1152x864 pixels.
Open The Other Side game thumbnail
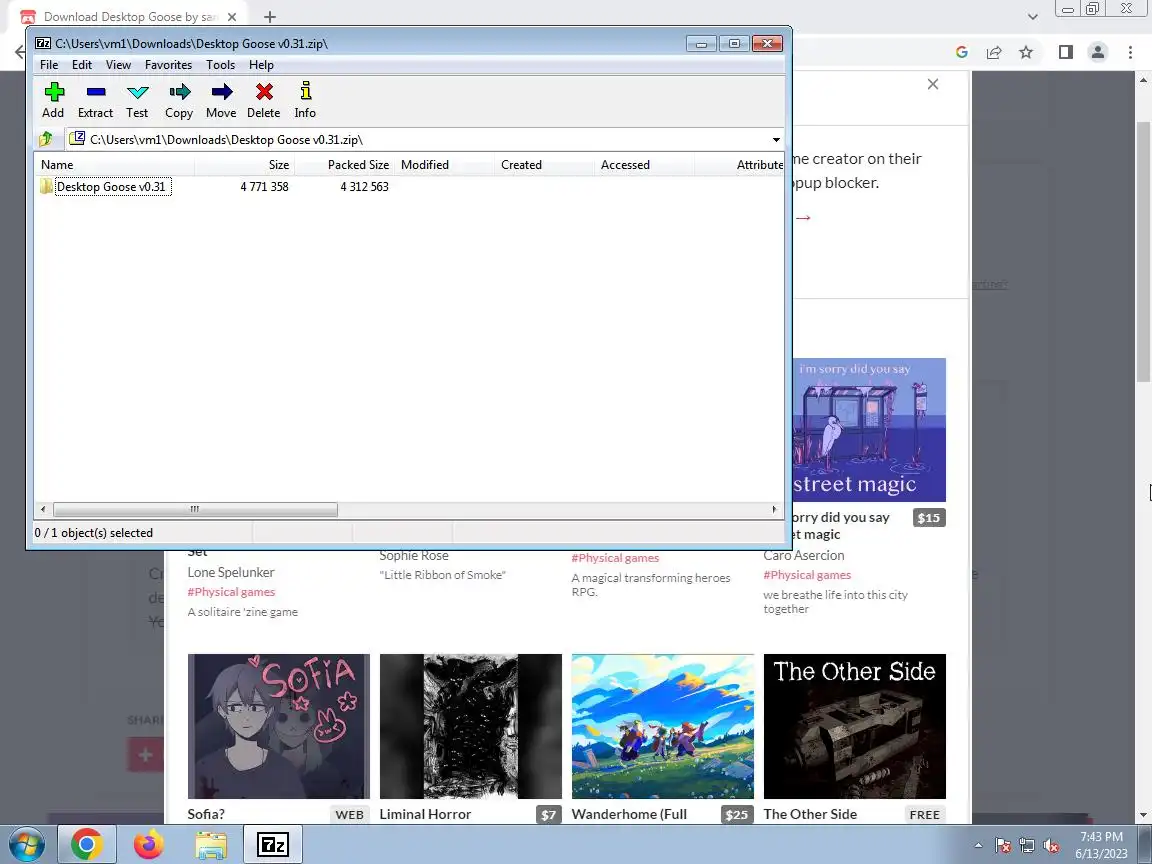coord(854,726)
